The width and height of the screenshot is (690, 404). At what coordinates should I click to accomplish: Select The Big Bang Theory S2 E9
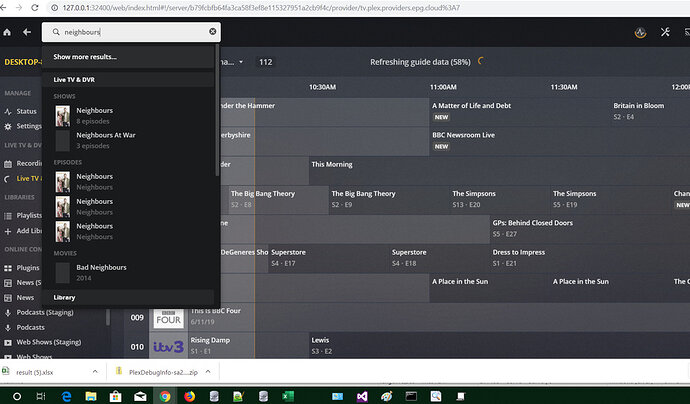[x=389, y=200]
